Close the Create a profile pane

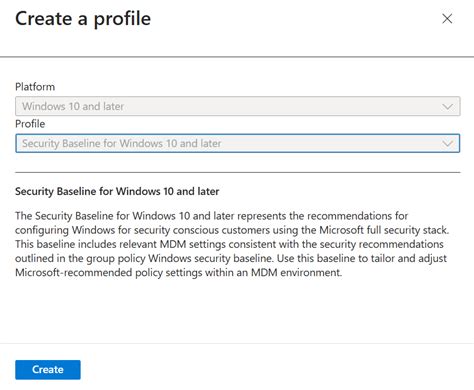pyautogui.click(x=447, y=19)
